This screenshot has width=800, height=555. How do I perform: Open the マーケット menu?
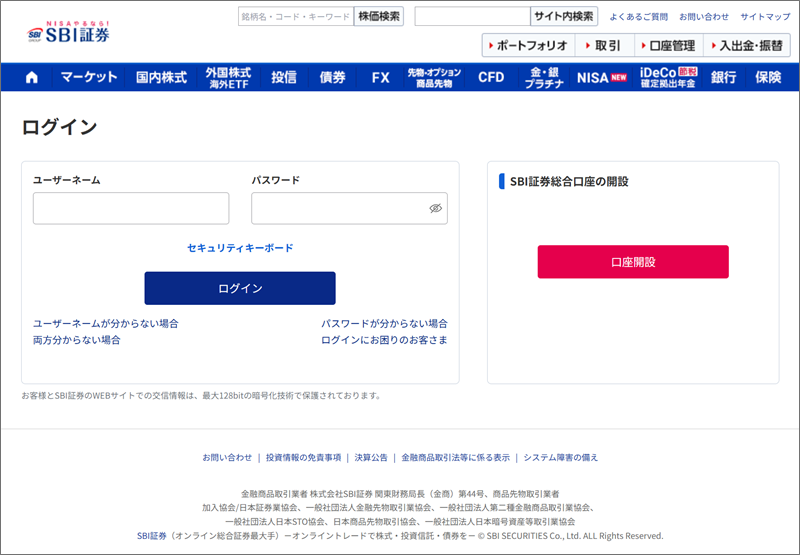pos(89,77)
